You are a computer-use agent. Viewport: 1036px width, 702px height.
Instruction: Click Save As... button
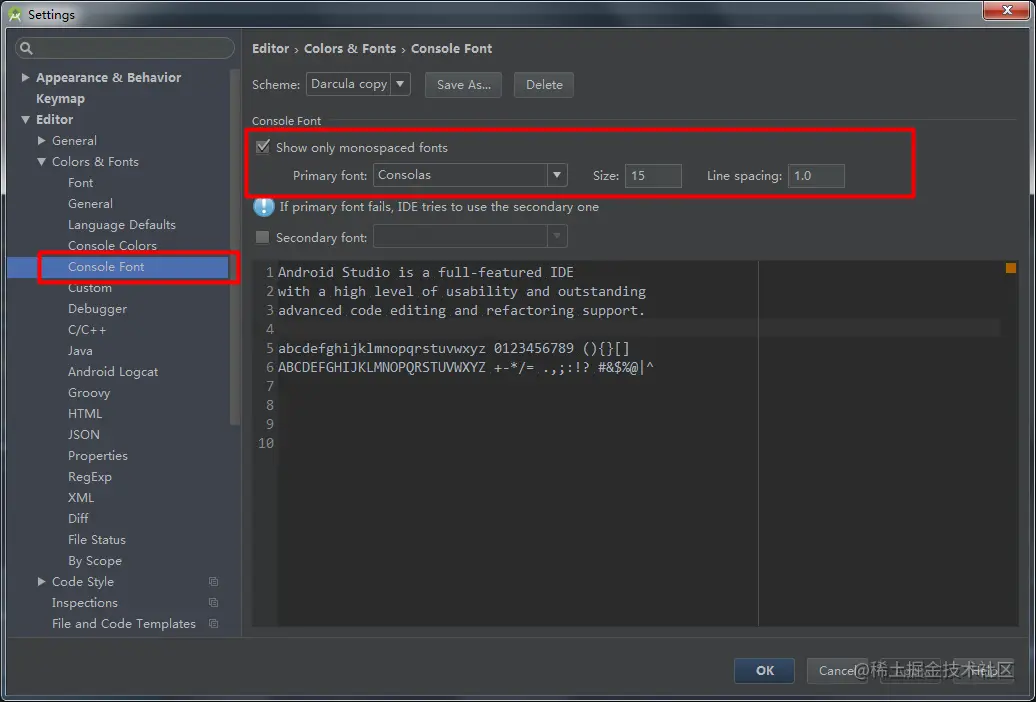point(463,85)
